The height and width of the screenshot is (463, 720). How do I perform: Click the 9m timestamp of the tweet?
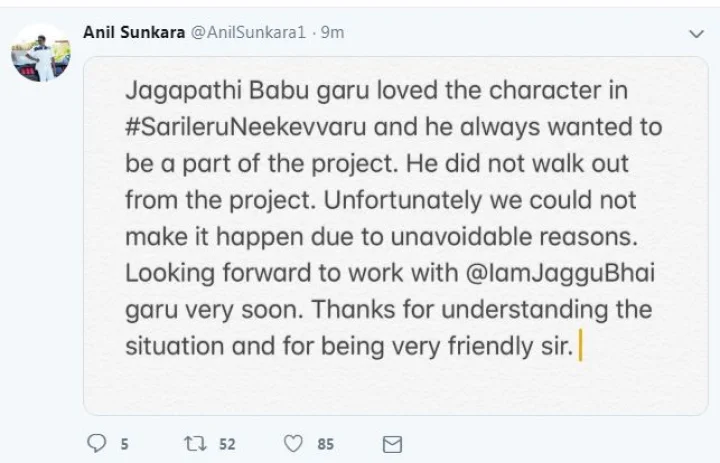click(332, 31)
